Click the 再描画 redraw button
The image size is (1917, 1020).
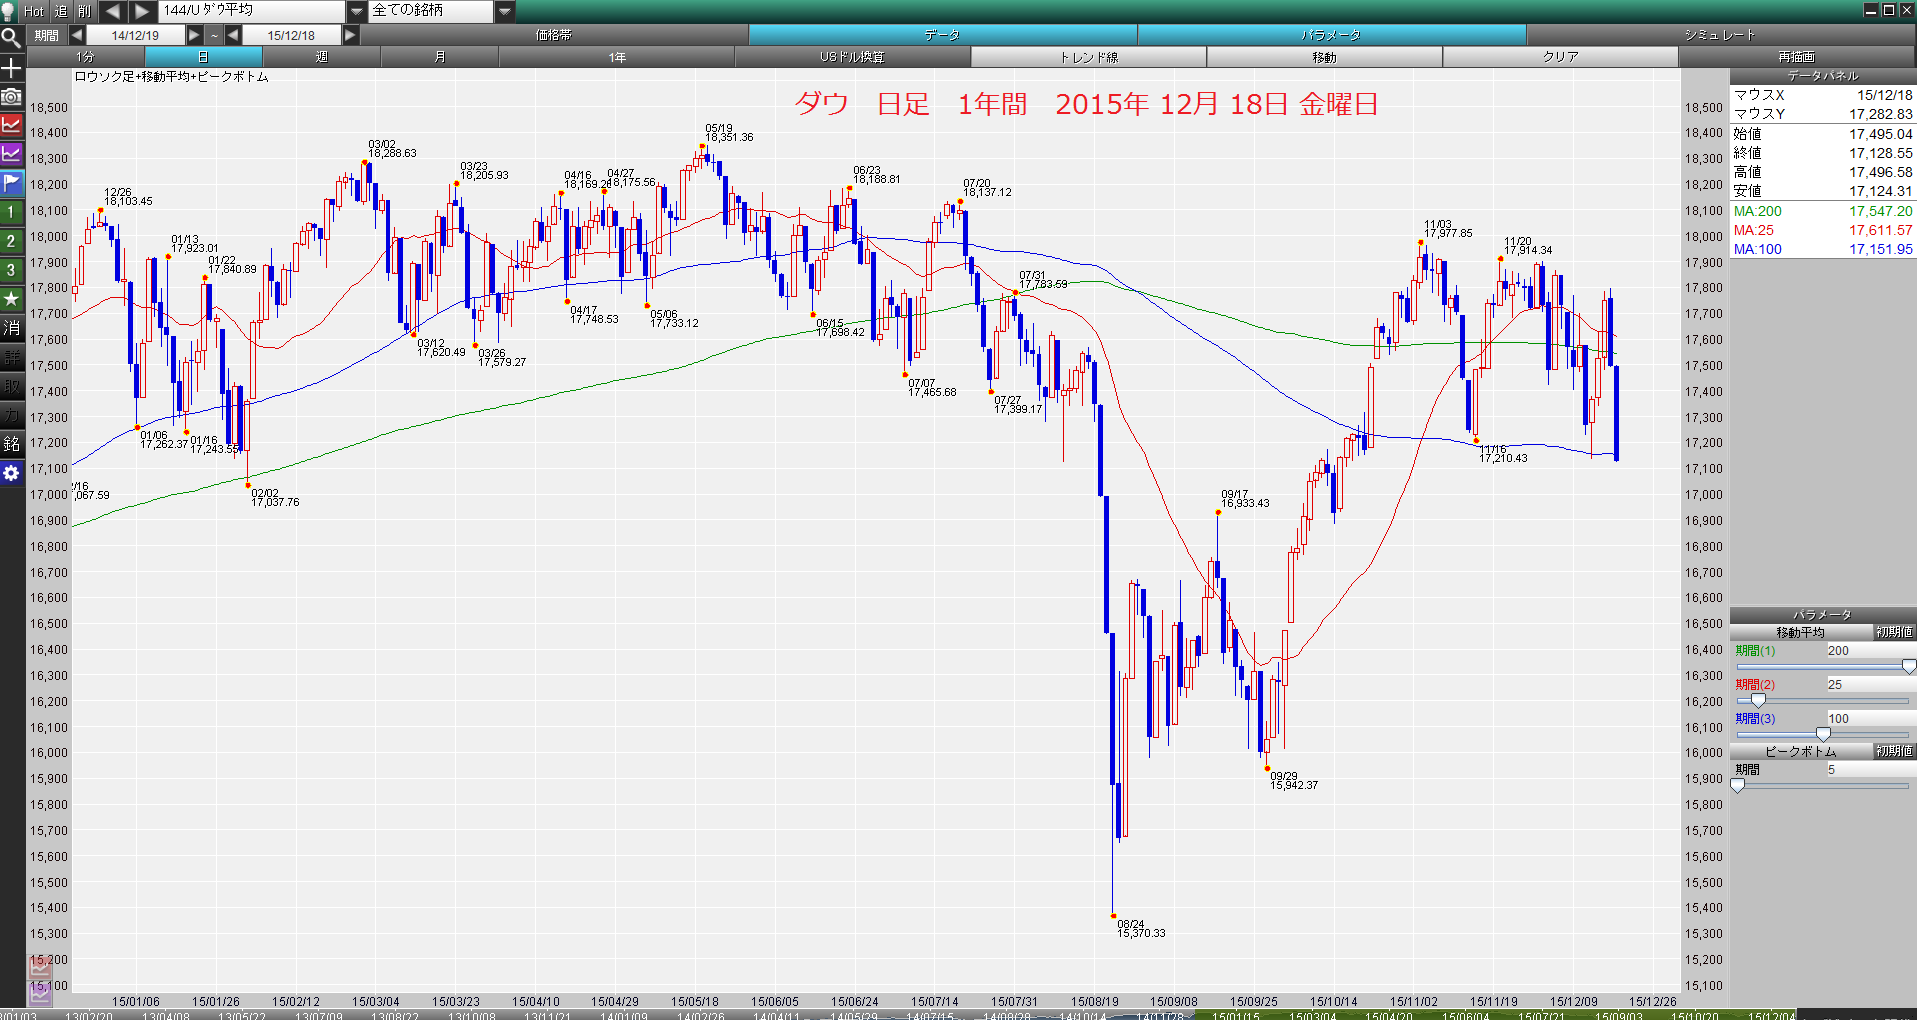[1797, 57]
